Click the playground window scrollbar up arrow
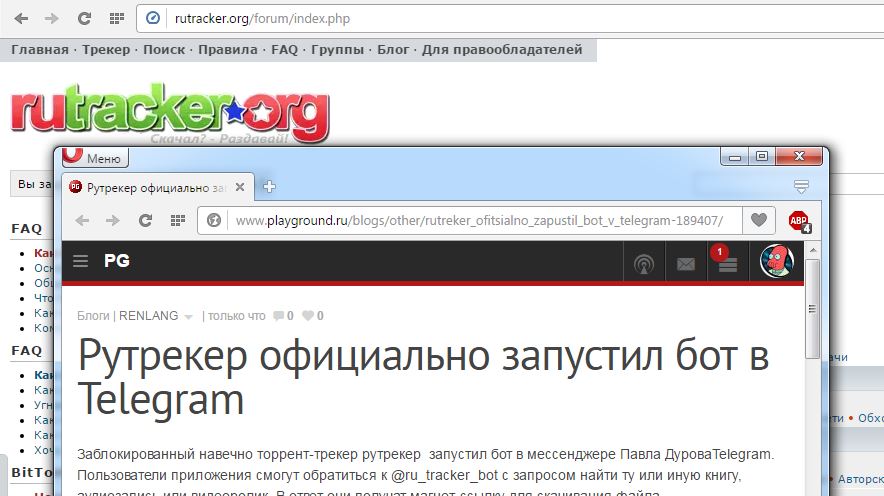 tap(812, 250)
